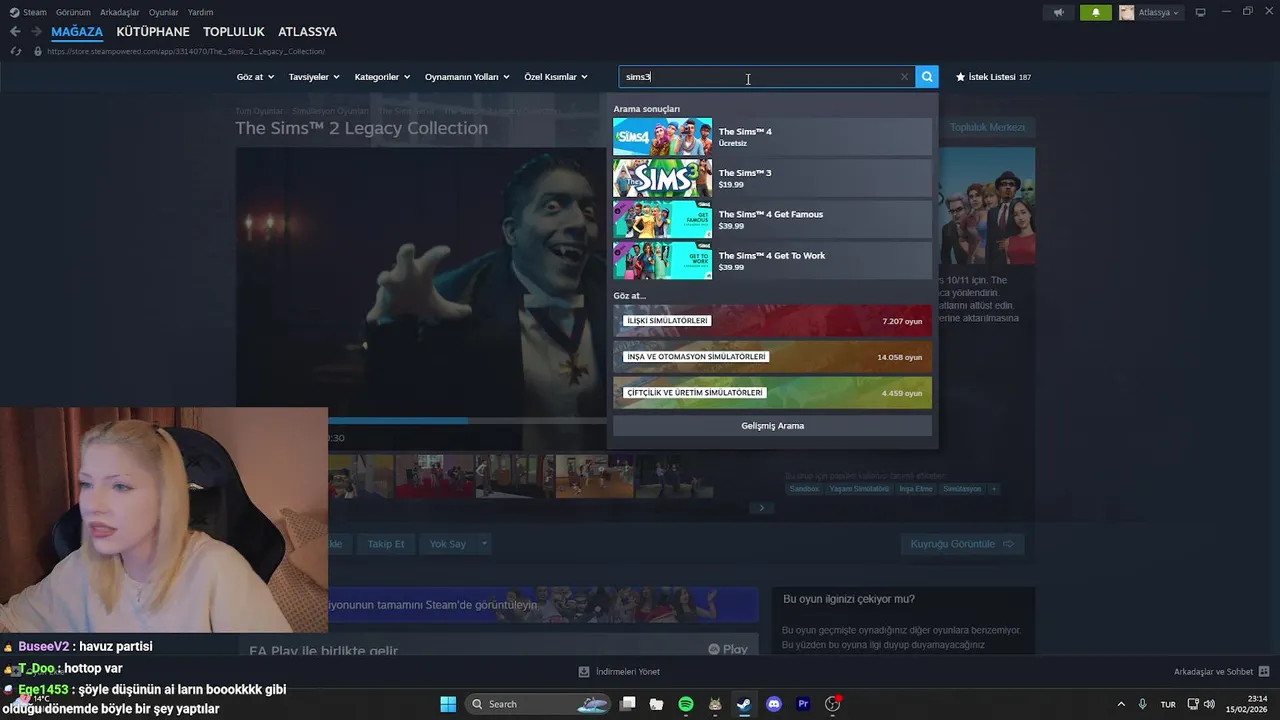
Task: Switch to the TOPLULUK tab
Action: point(234,32)
